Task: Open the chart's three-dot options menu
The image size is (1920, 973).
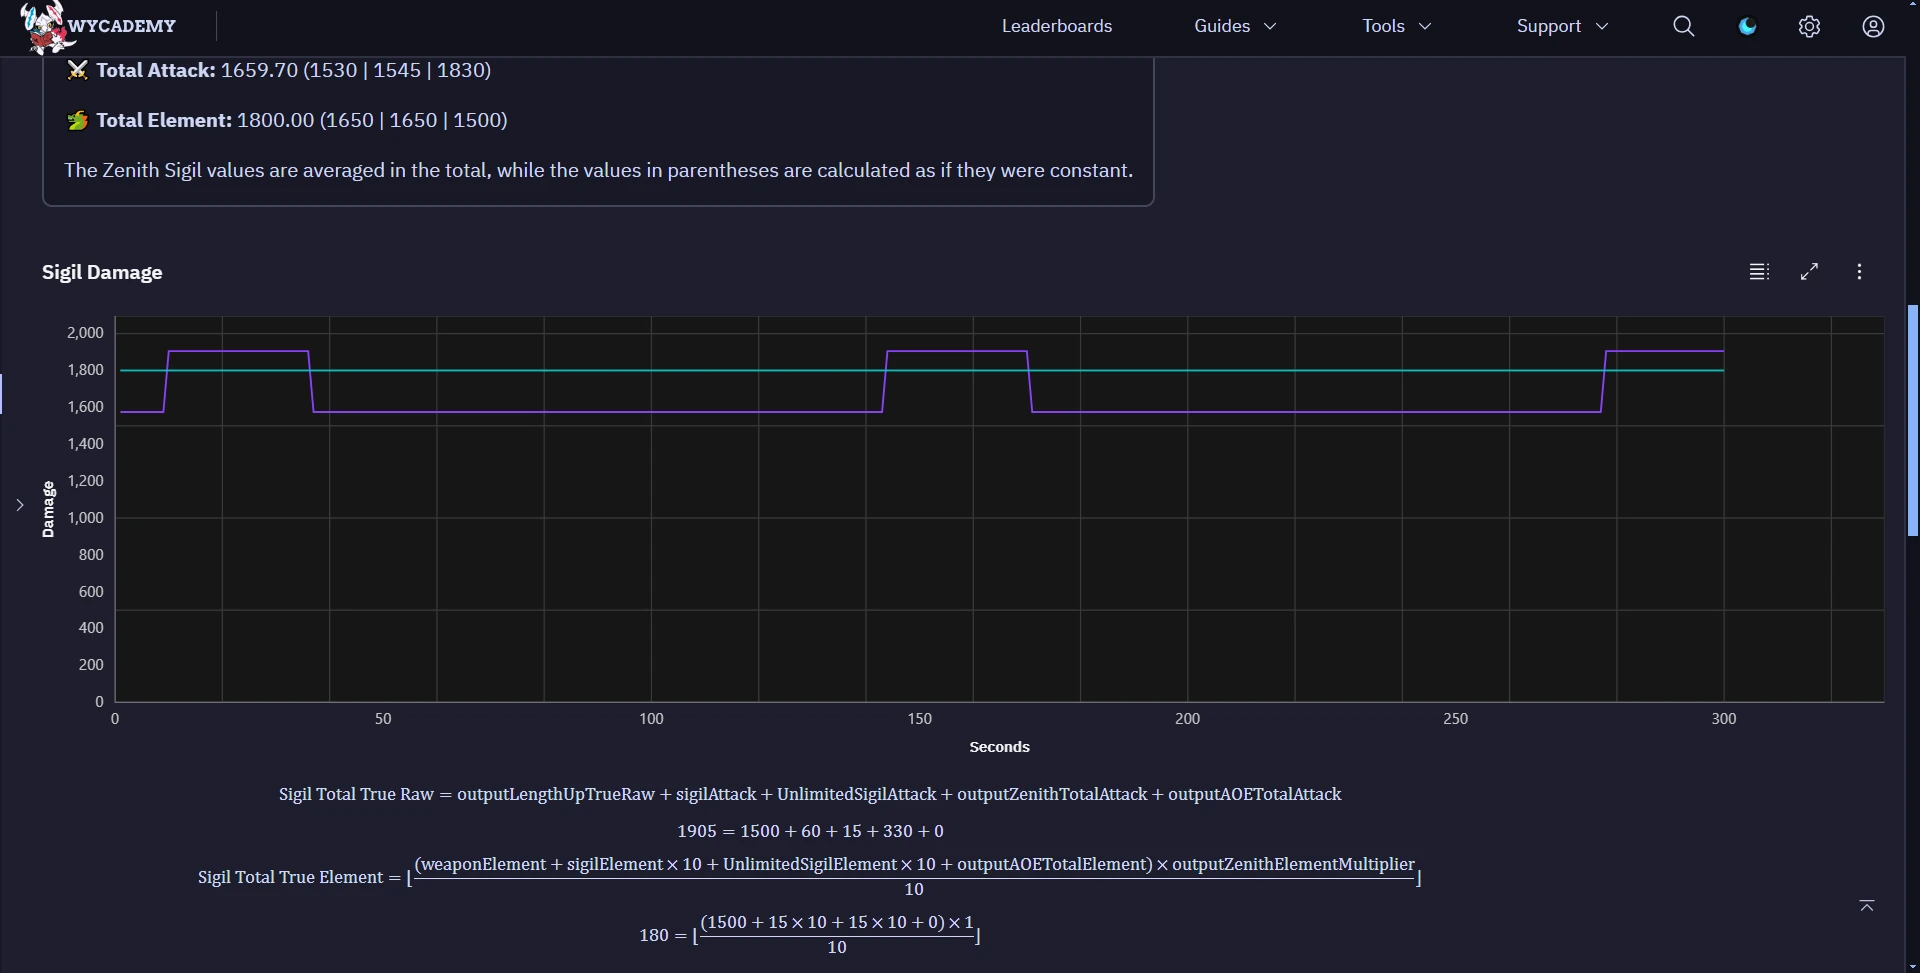Action: point(1859,272)
